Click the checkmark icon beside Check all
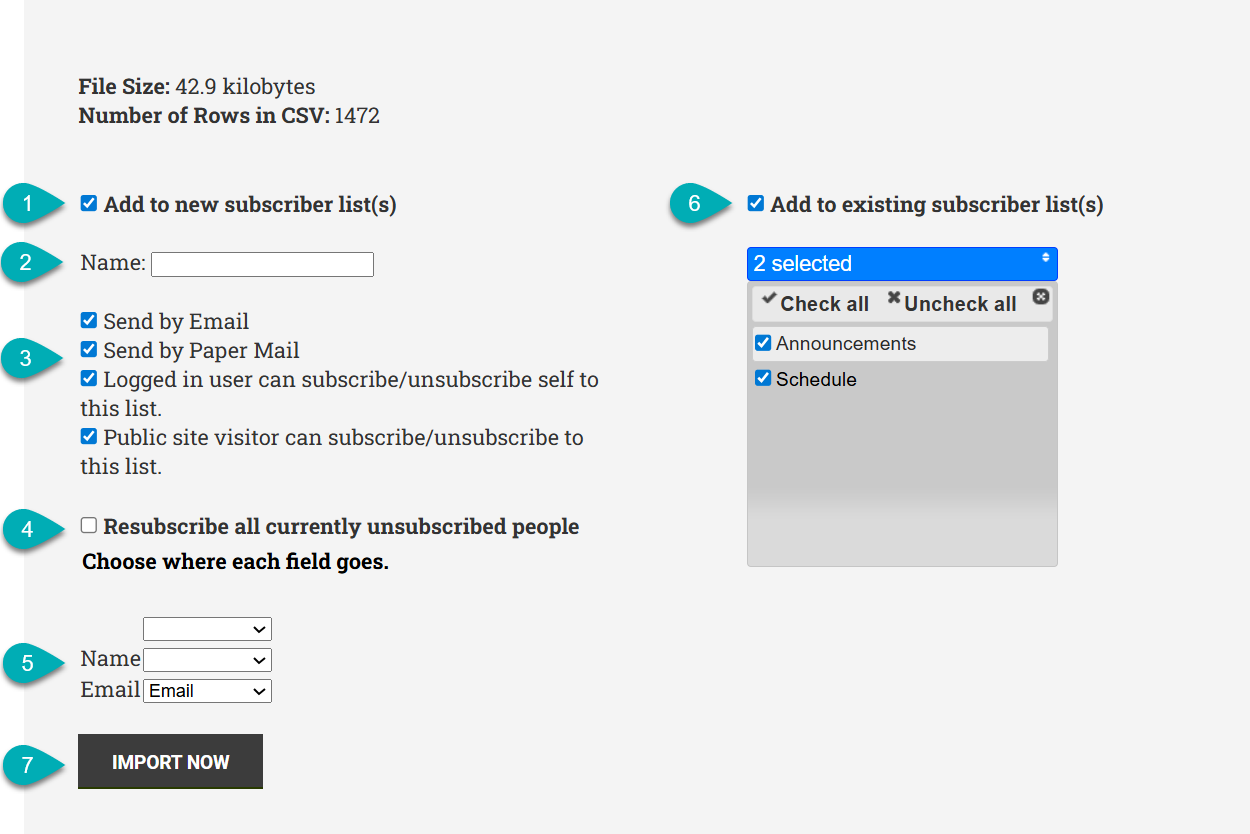Image resolution: width=1250 pixels, height=834 pixels. [769, 300]
